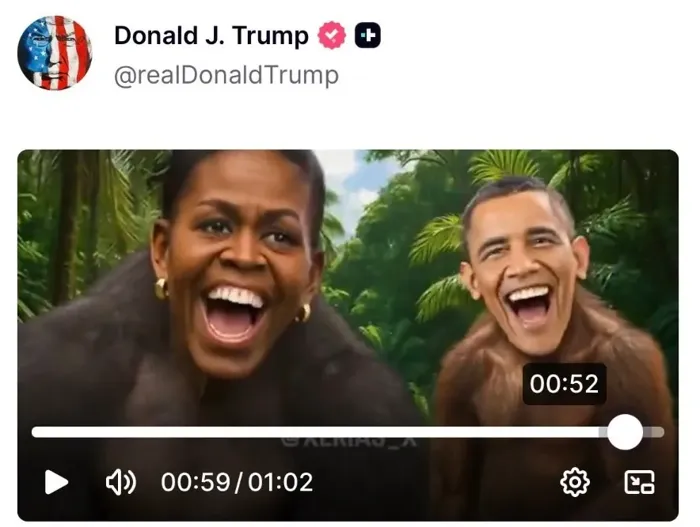Click the 00:52 time preview tooltip
Image resolution: width=700 pixels, height=527 pixels.
564,384
